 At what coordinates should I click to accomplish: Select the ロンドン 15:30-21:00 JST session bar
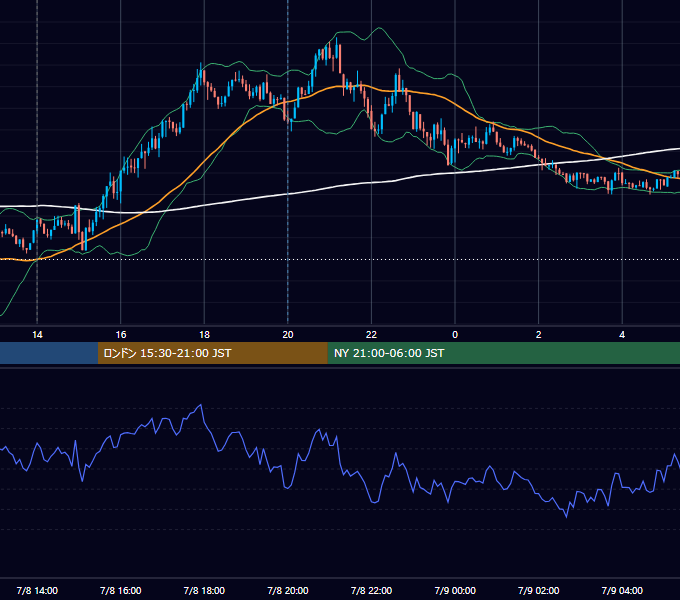212,353
